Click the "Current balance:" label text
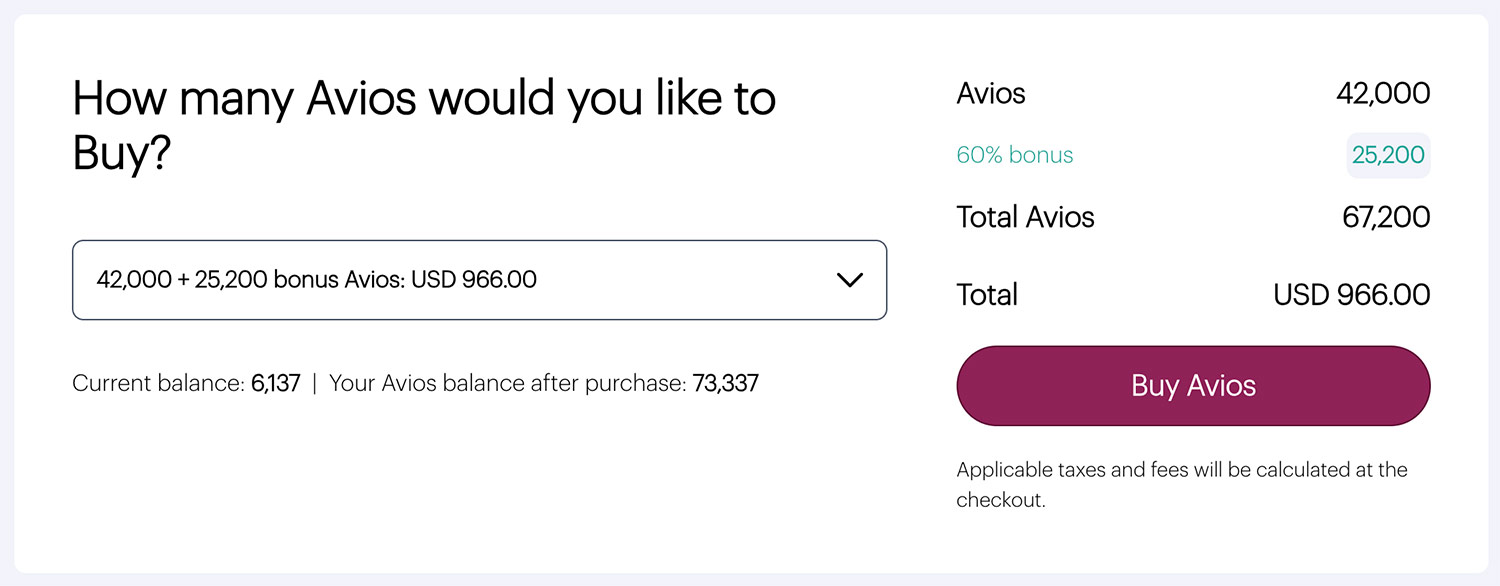 [x=158, y=383]
